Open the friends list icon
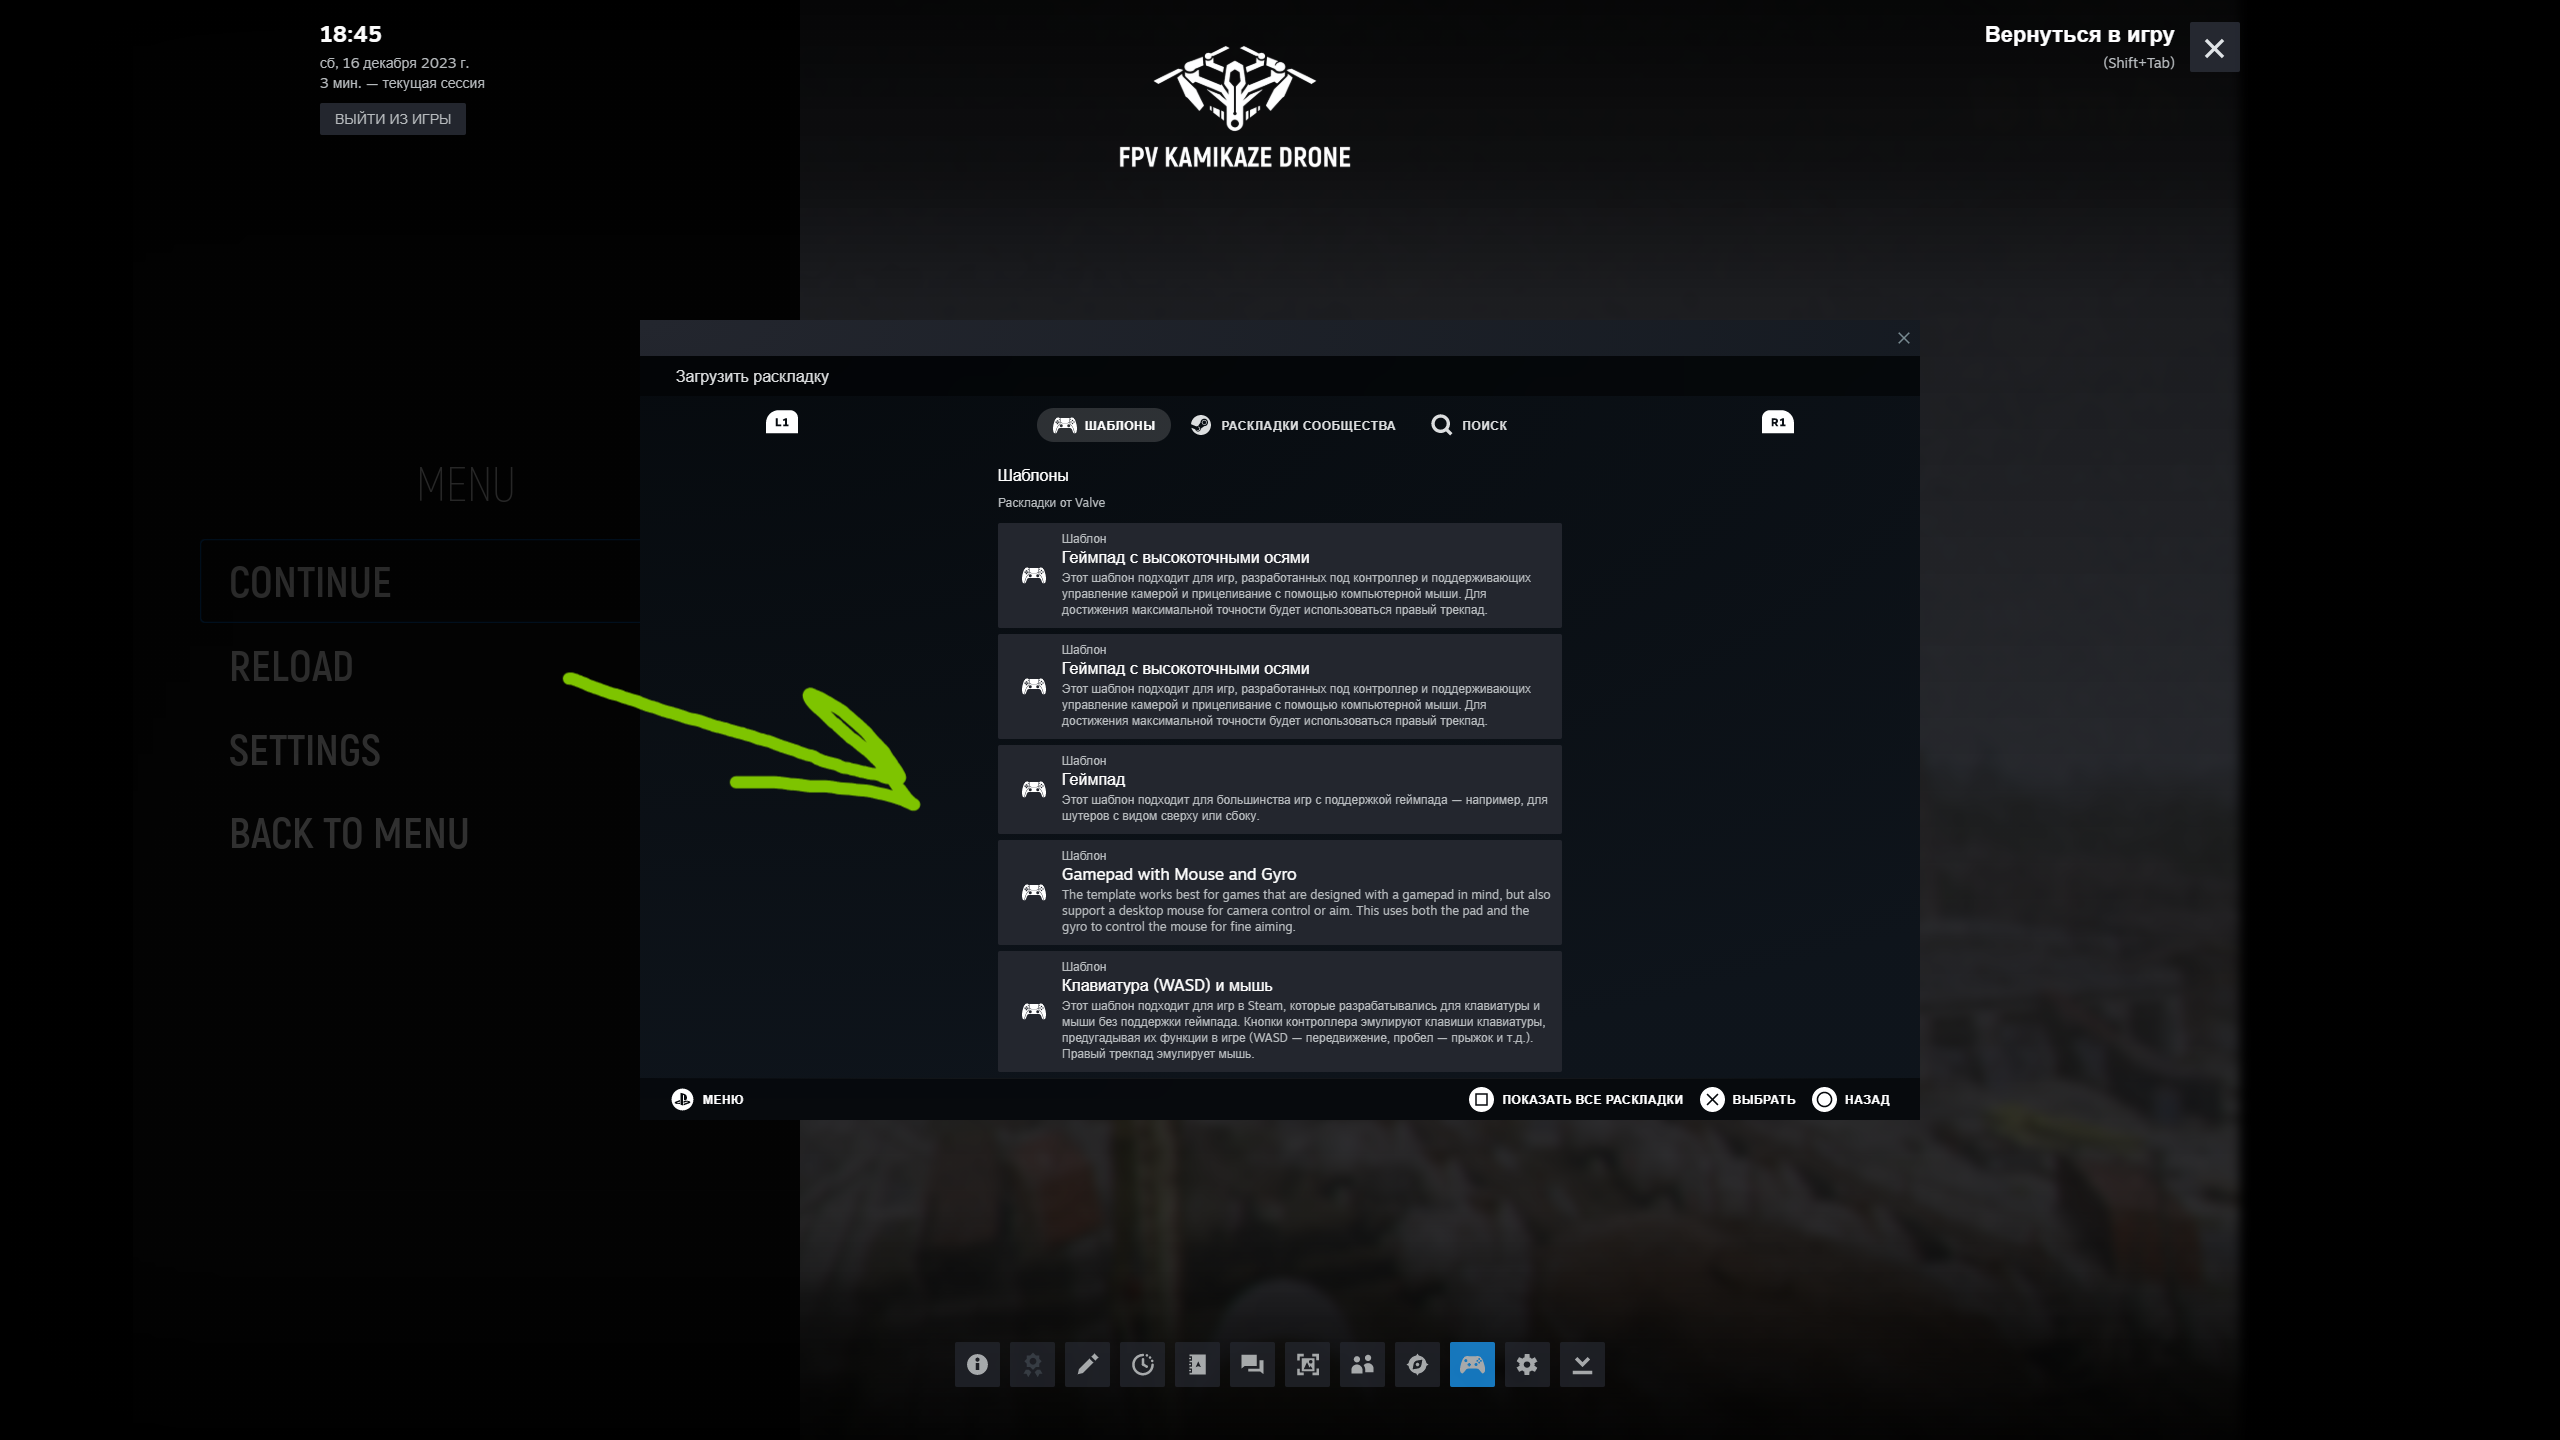The image size is (2560, 1440). 1362,1364
